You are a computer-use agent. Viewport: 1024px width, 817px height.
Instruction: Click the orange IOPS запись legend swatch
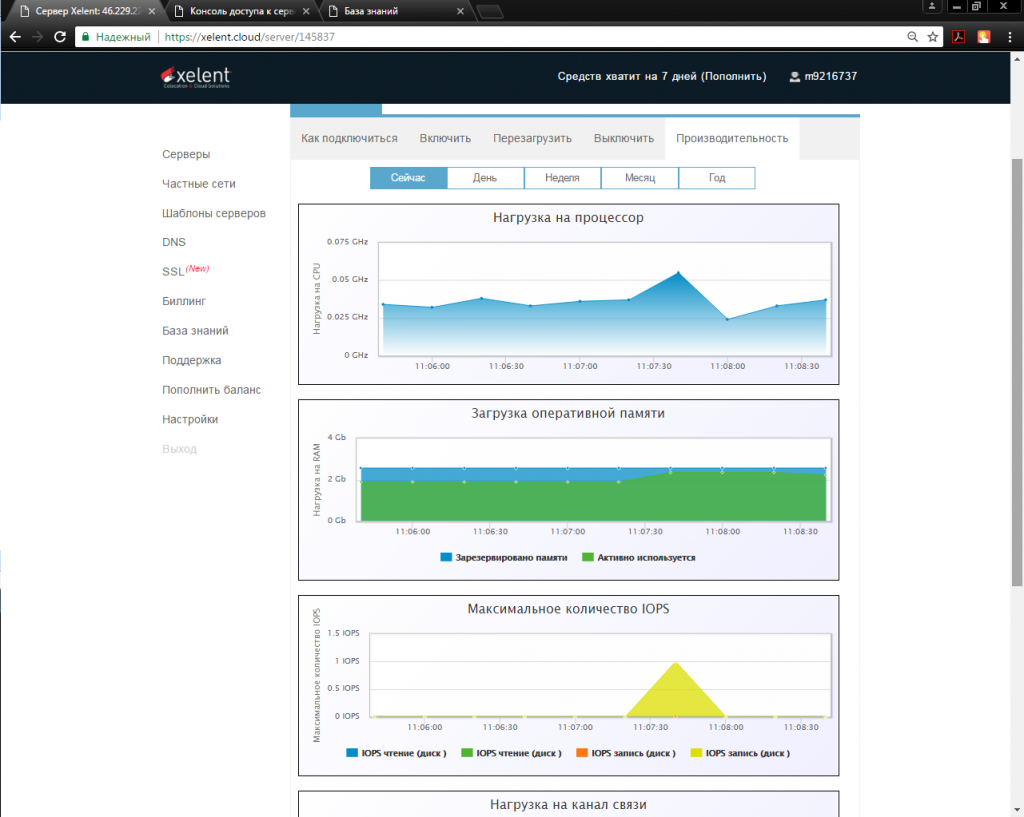(x=582, y=753)
